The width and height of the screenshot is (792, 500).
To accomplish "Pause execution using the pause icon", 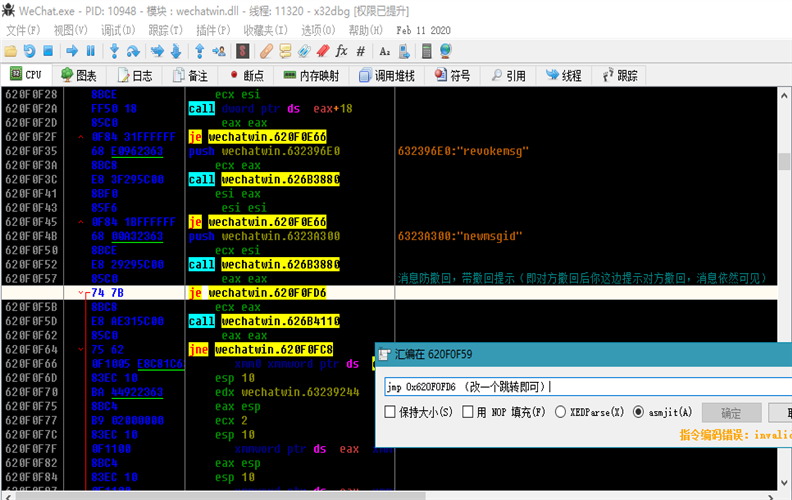I will click(91, 50).
